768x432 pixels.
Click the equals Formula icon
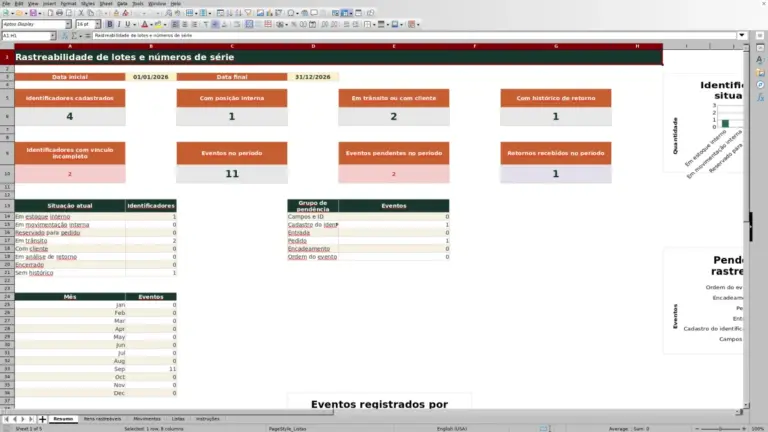pos(88,35)
